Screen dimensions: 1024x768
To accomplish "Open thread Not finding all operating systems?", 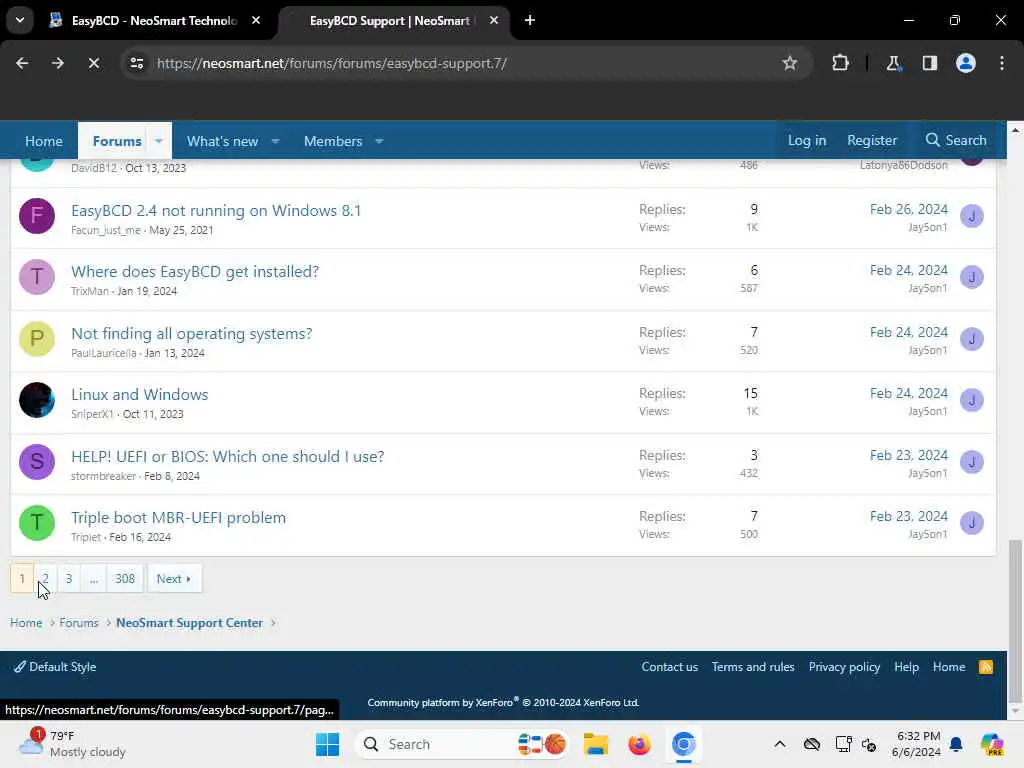I will pyautogui.click(x=191, y=333).
